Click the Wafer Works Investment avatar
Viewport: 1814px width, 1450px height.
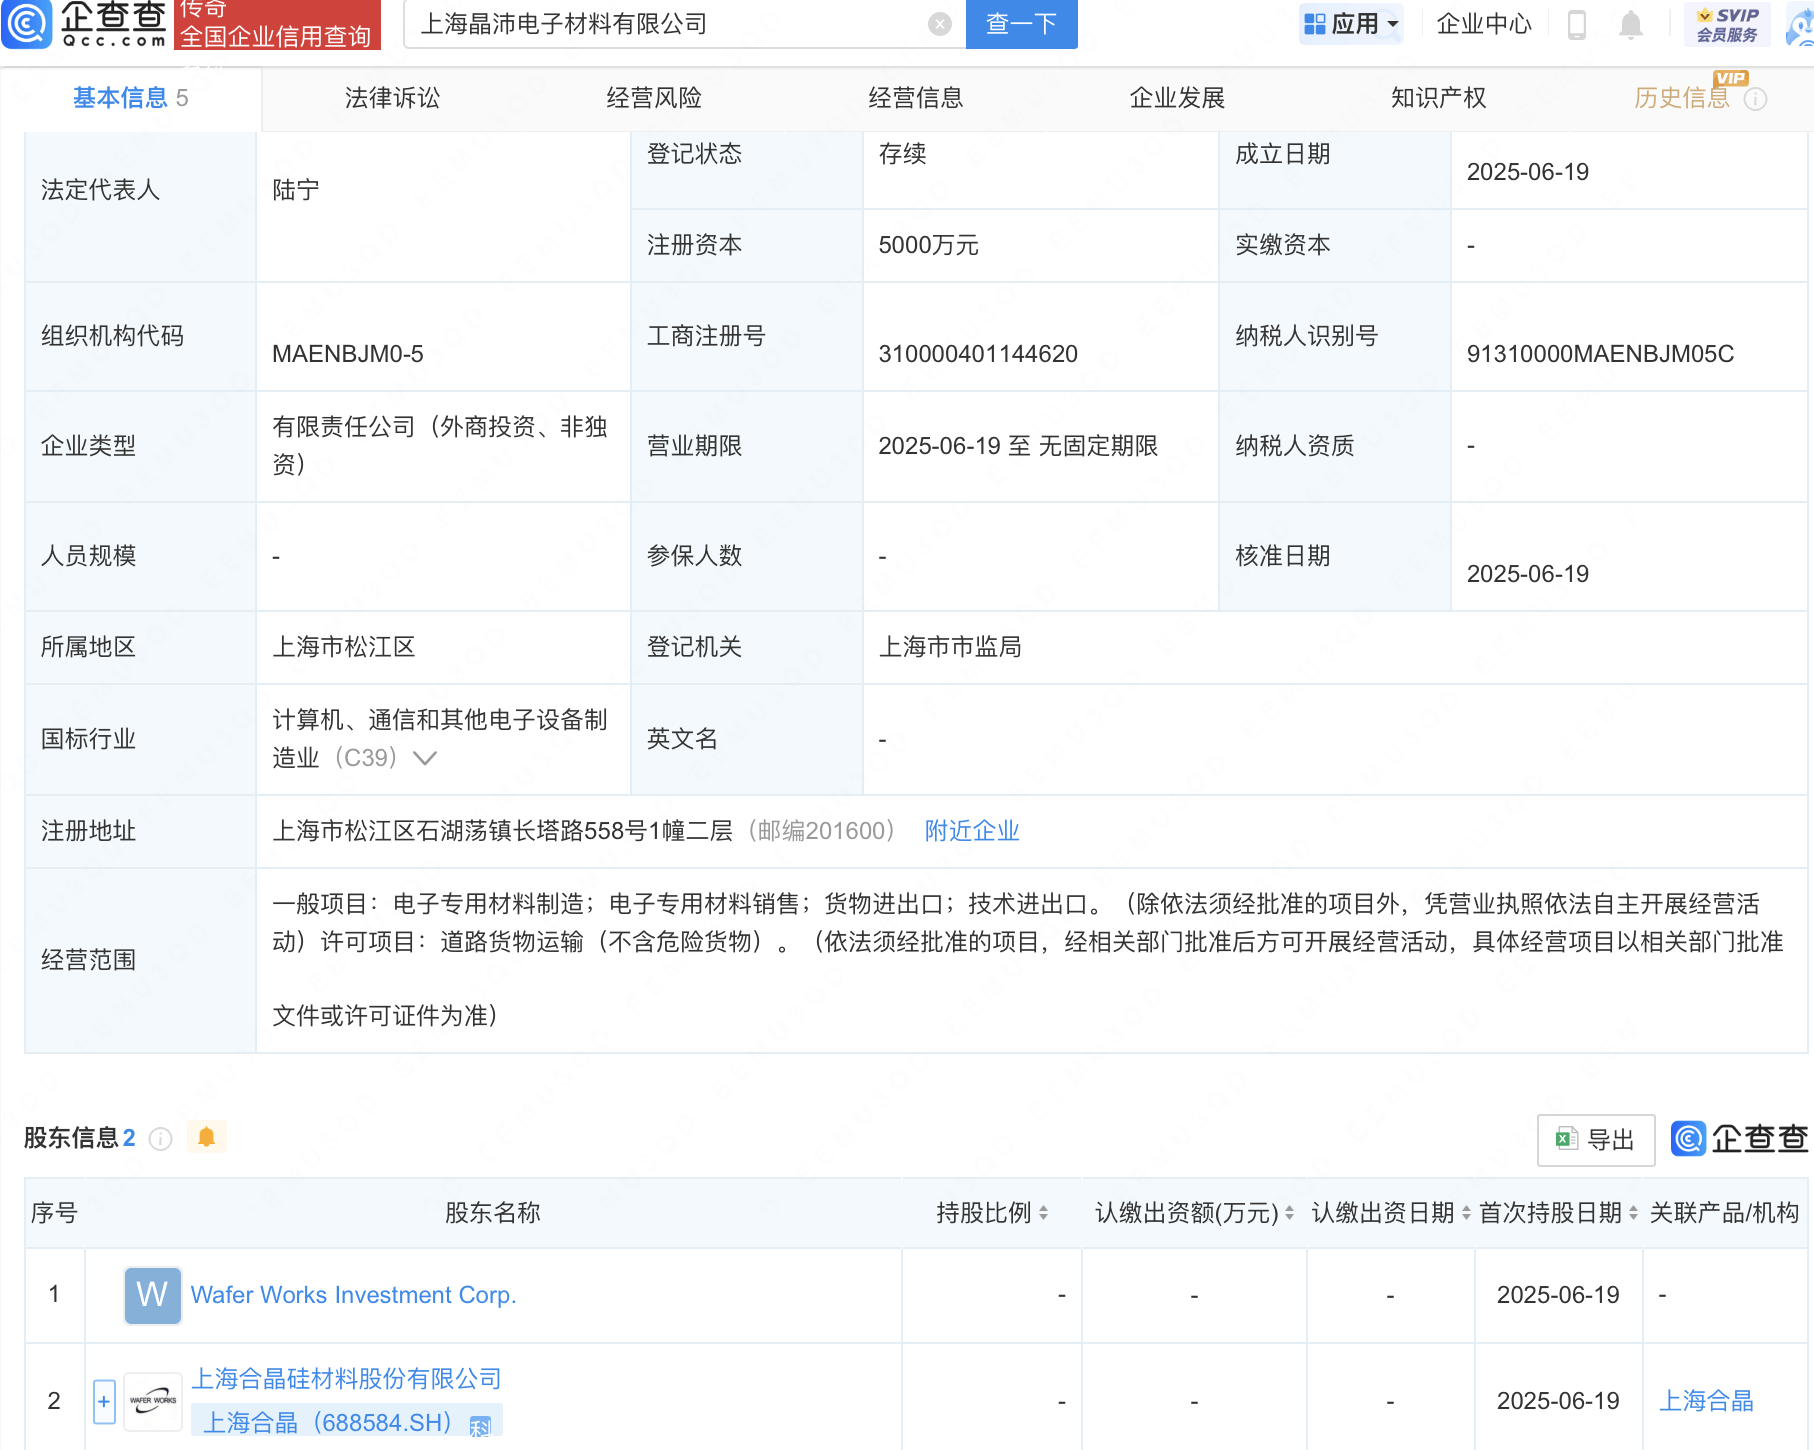(x=152, y=1295)
